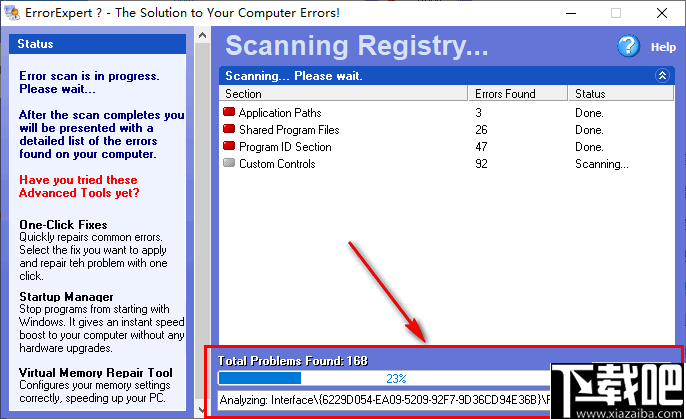Open the One-Click Fixes tool
686x419 pixels.
(63, 225)
